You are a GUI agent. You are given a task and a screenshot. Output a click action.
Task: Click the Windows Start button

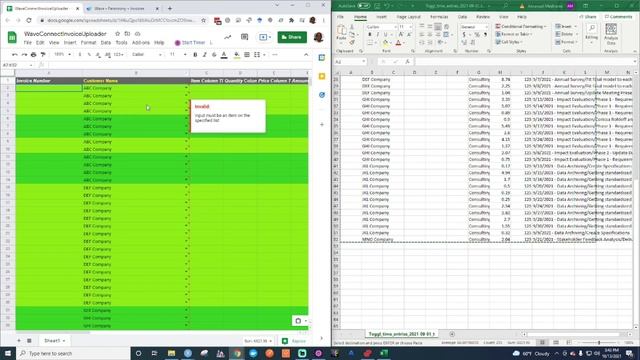coord(8,353)
